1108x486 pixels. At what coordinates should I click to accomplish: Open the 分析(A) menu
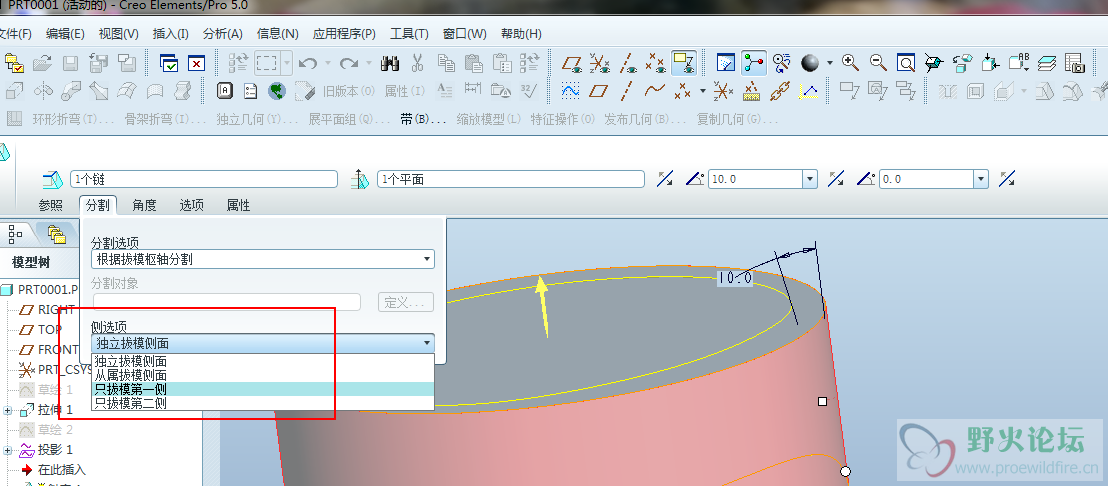[x=223, y=34]
